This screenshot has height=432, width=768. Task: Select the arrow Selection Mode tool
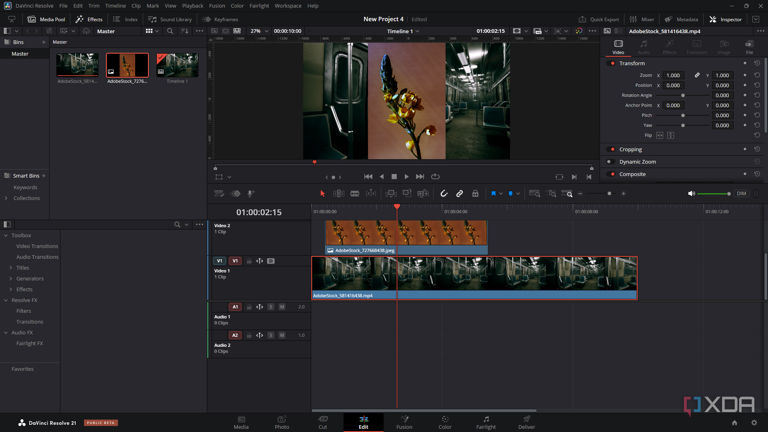tap(322, 193)
